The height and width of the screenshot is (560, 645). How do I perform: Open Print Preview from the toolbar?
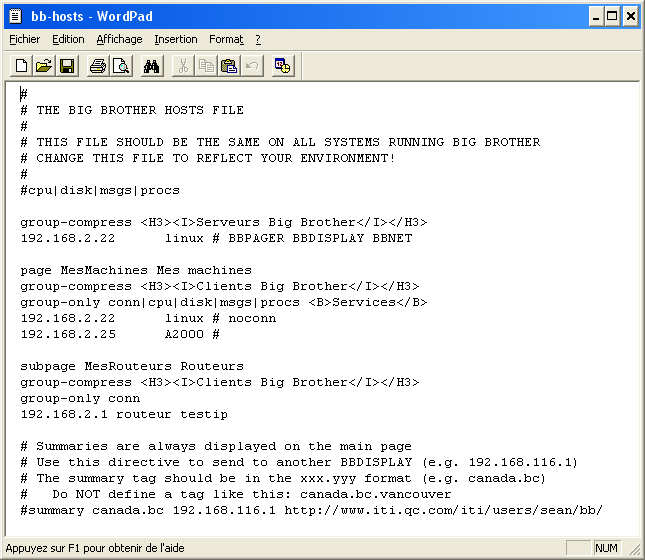(120, 67)
